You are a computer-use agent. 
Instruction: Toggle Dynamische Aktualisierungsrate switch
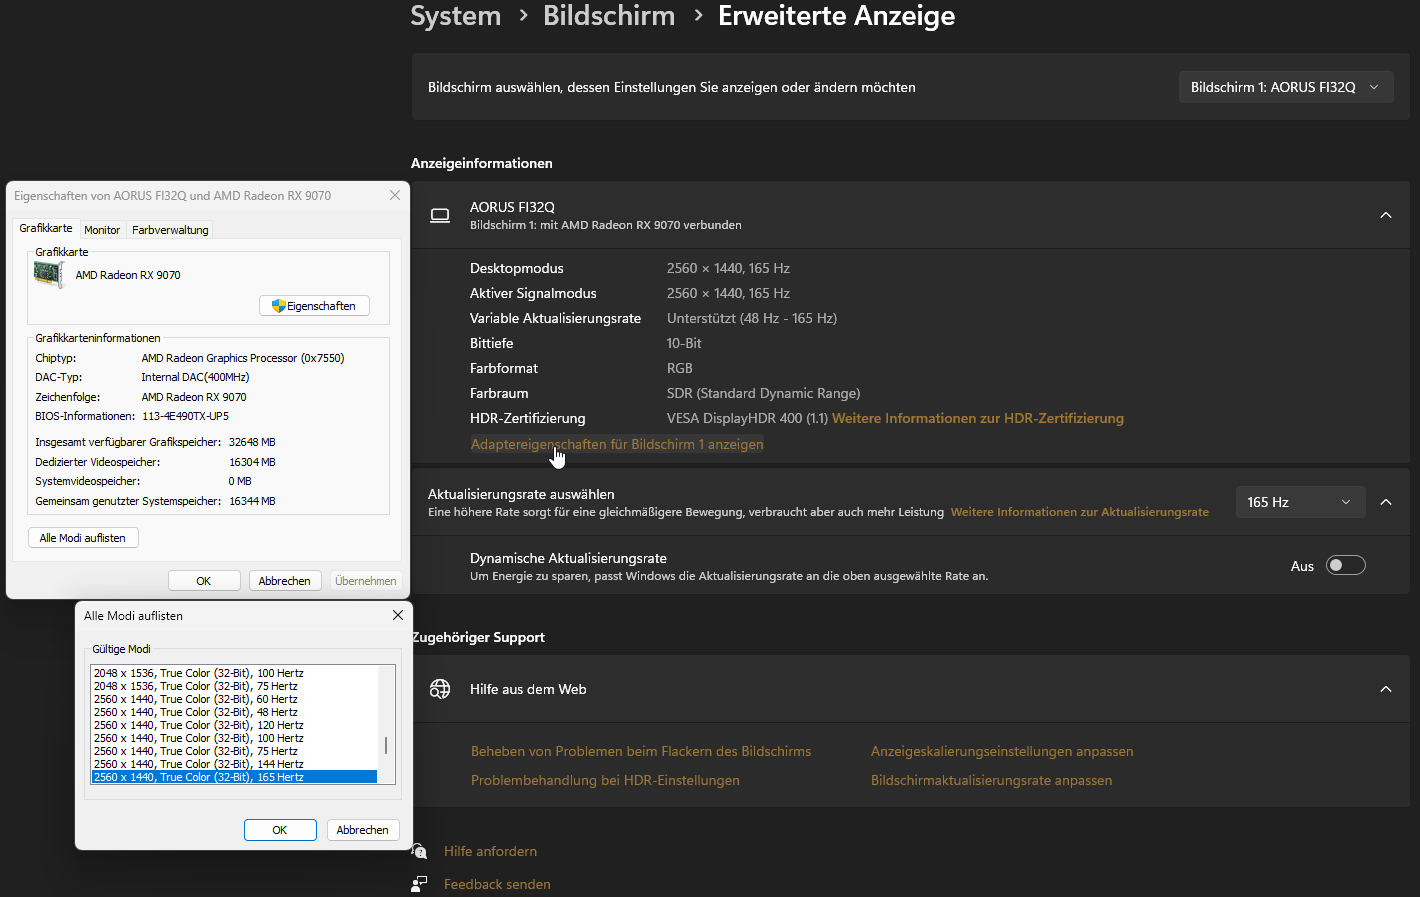(x=1345, y=566)
